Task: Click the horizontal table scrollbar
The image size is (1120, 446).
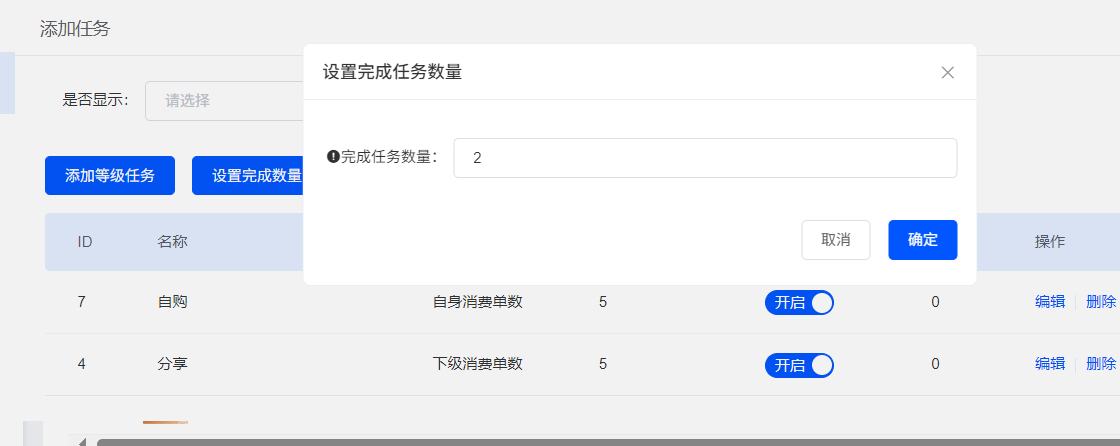Action: point(600,441)
